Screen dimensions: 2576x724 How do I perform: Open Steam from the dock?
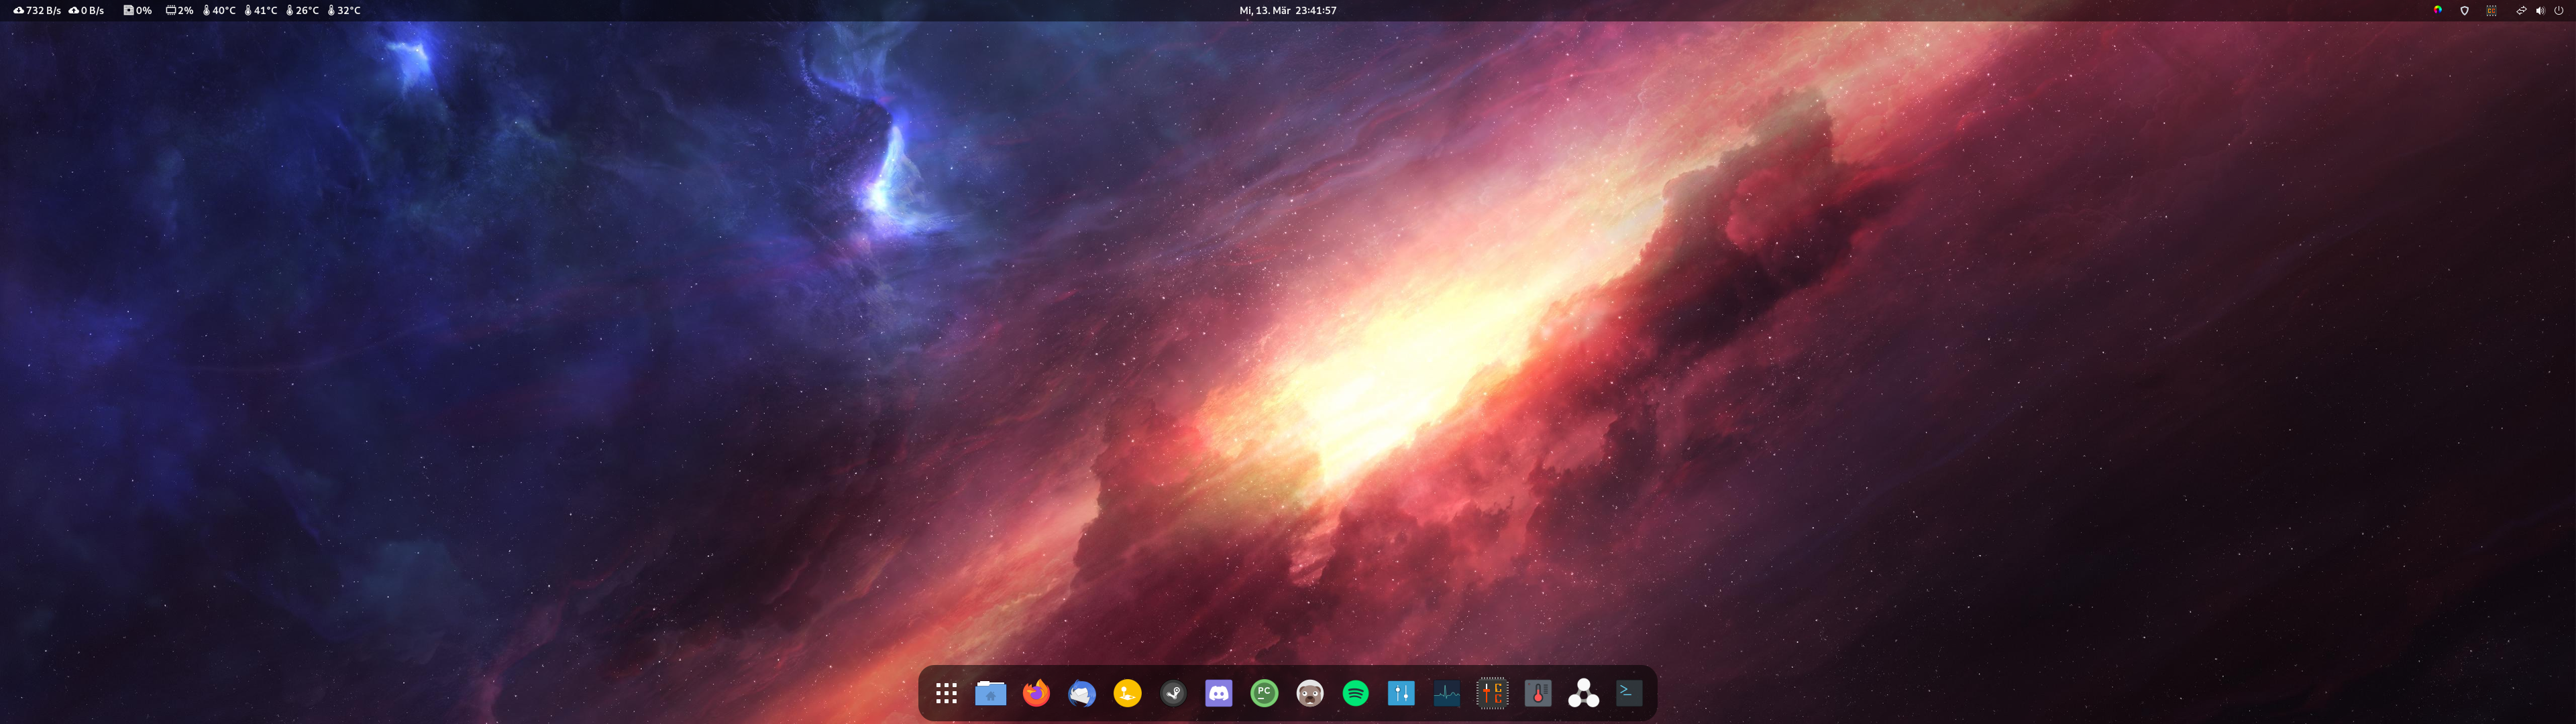point(1173,693)
